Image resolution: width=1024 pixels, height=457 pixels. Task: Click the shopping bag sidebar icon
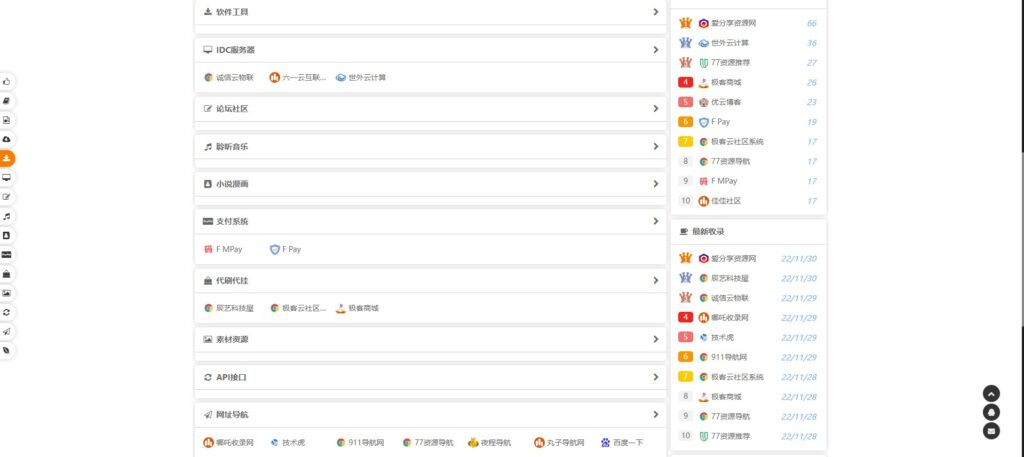point(7,274)
